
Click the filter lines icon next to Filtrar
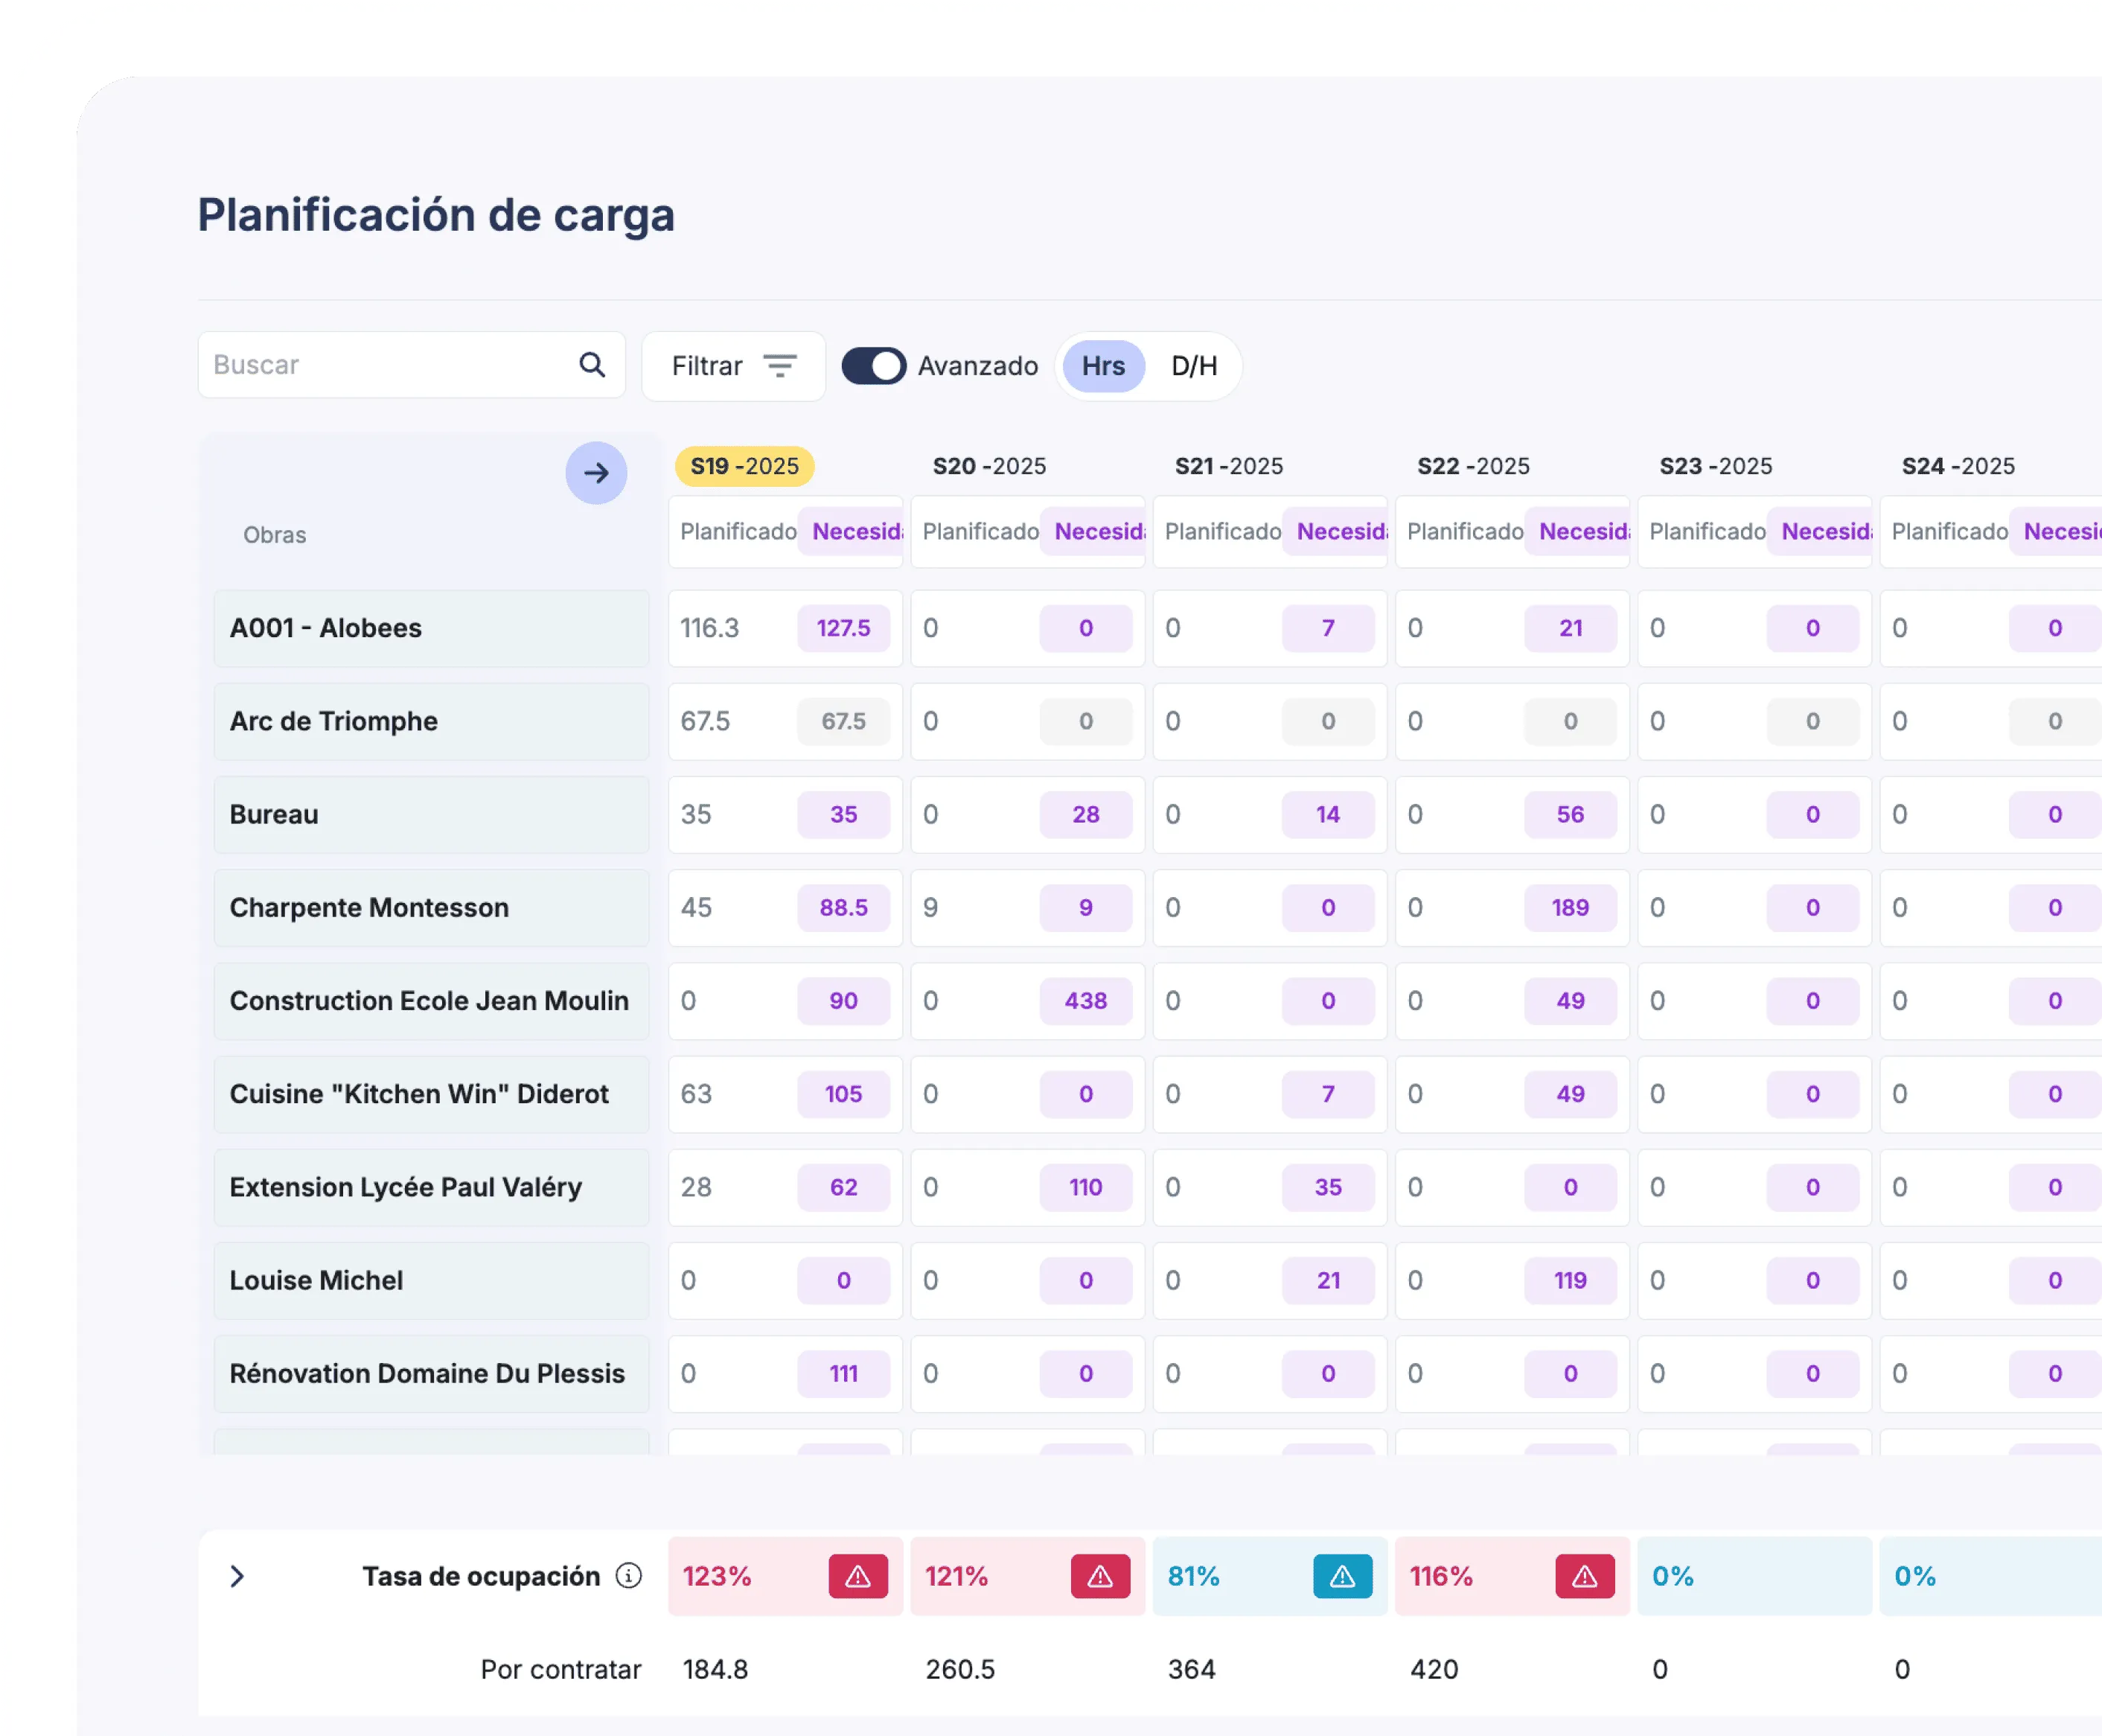[779, 365]
